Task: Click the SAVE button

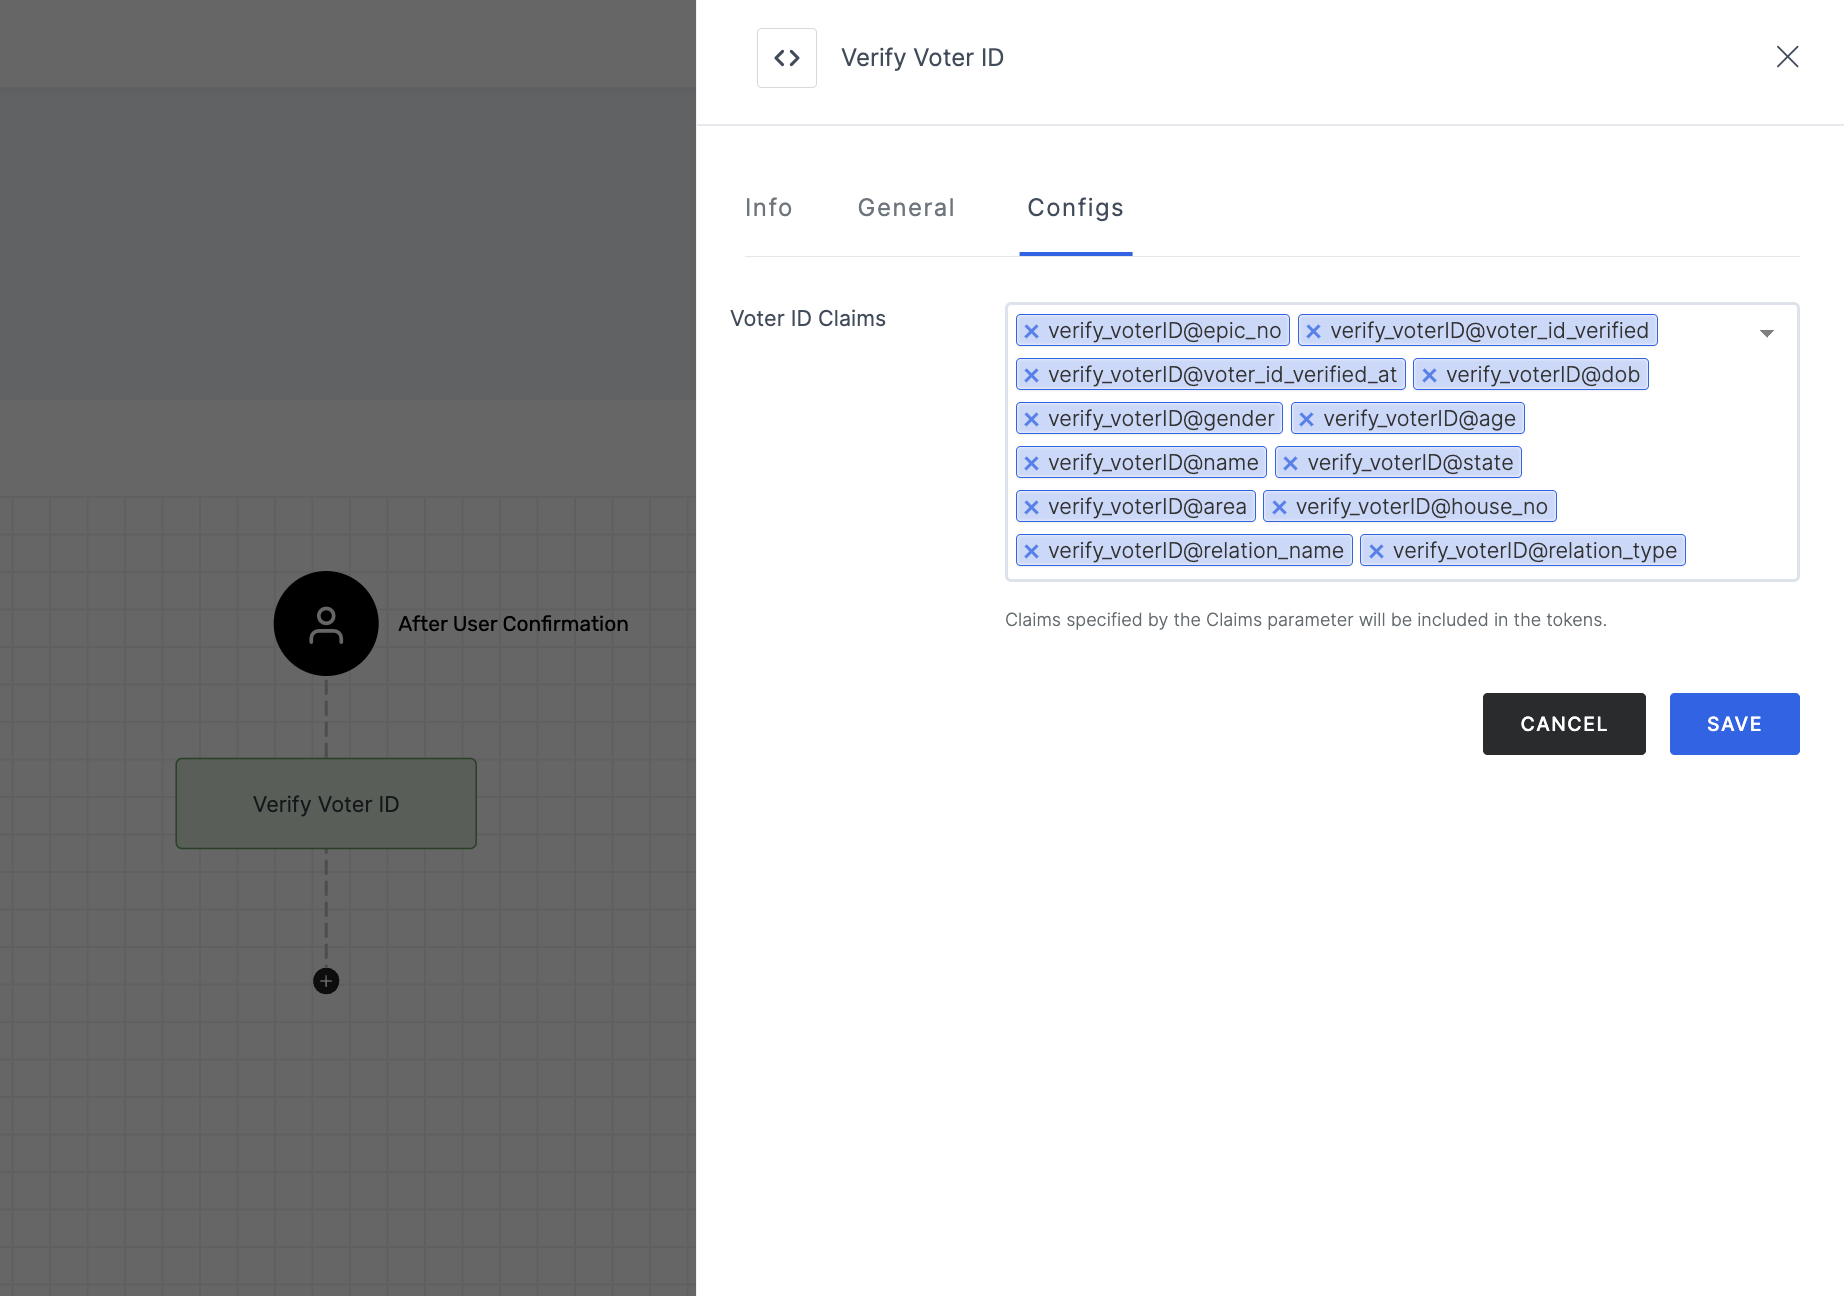Action: (x=1735, y=724)
